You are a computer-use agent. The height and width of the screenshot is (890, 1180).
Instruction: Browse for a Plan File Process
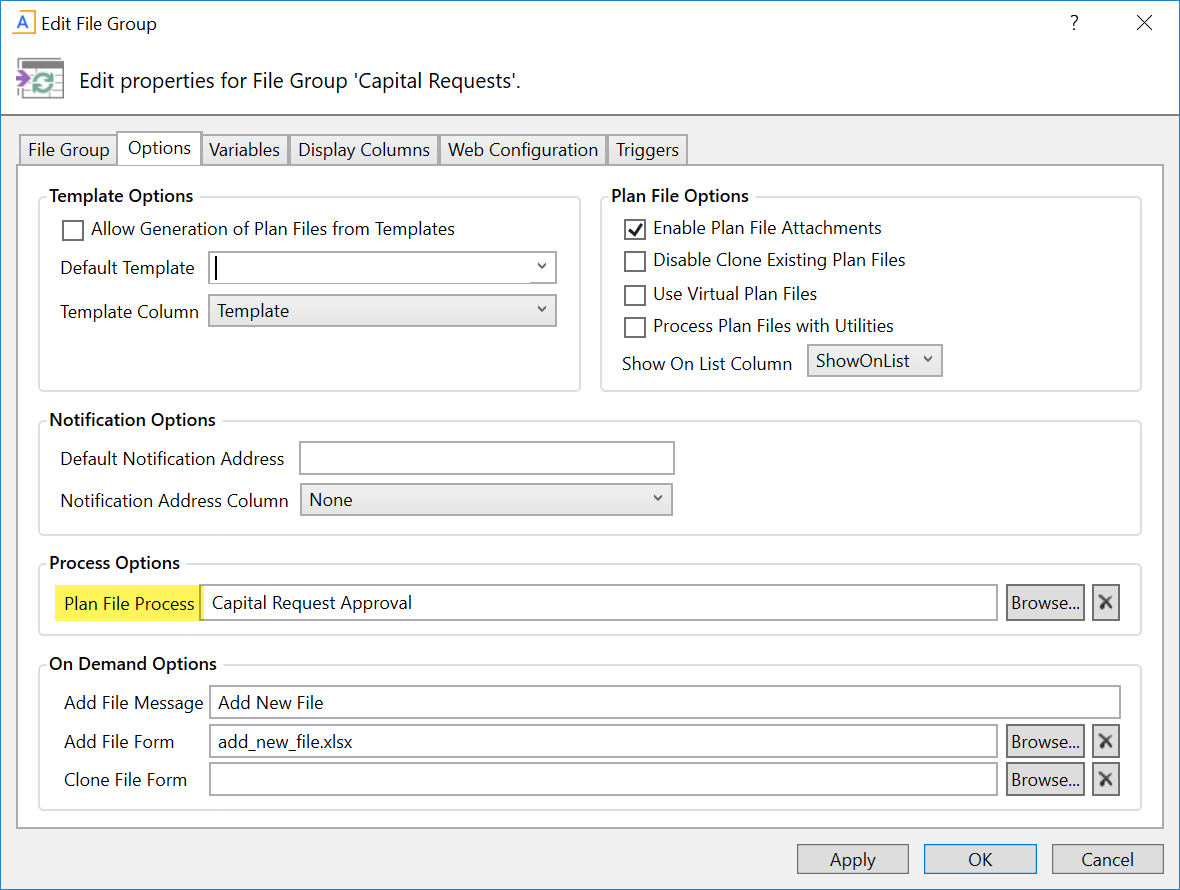1045,603
